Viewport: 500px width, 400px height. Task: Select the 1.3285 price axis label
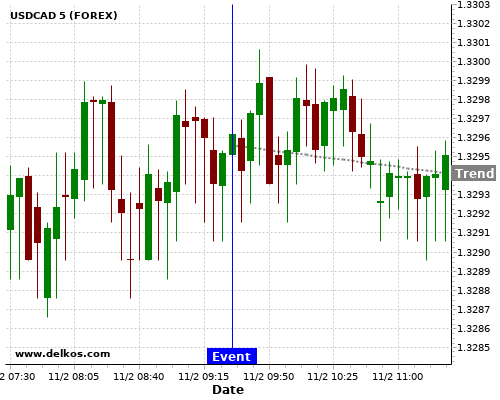473,348
